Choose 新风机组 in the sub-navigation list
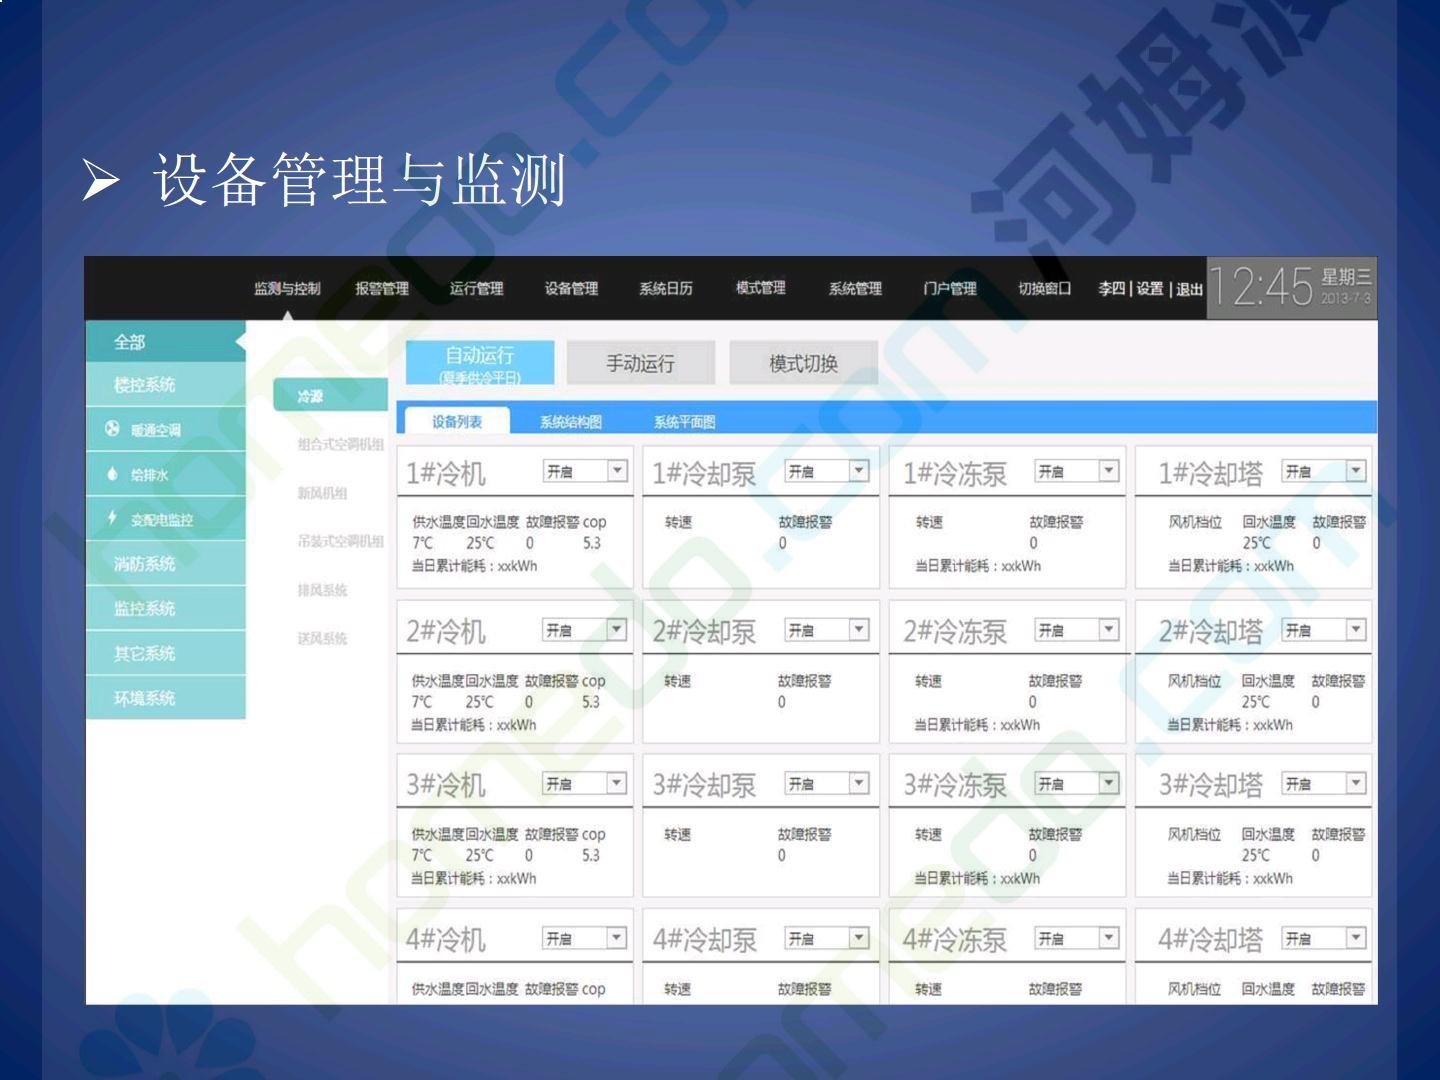Image resolution: width=1440 pixels, height=1080 pixels. pyautogui.click(x=322, y=493)
